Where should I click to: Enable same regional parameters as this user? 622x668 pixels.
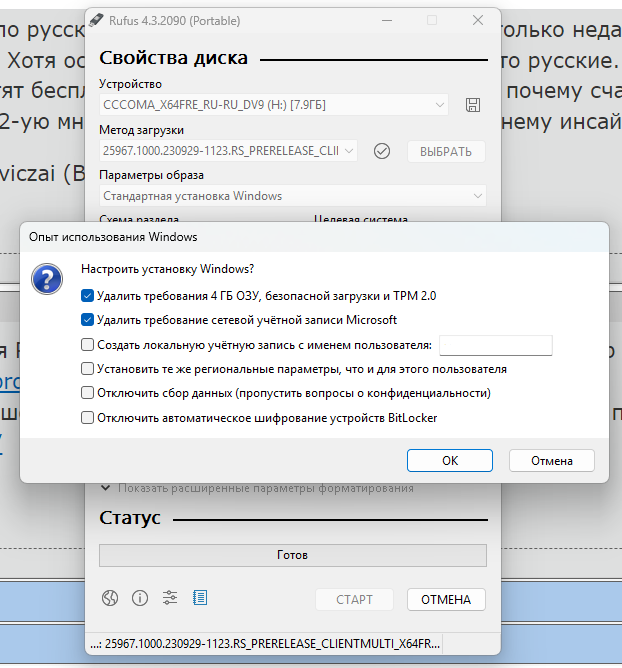87,369
